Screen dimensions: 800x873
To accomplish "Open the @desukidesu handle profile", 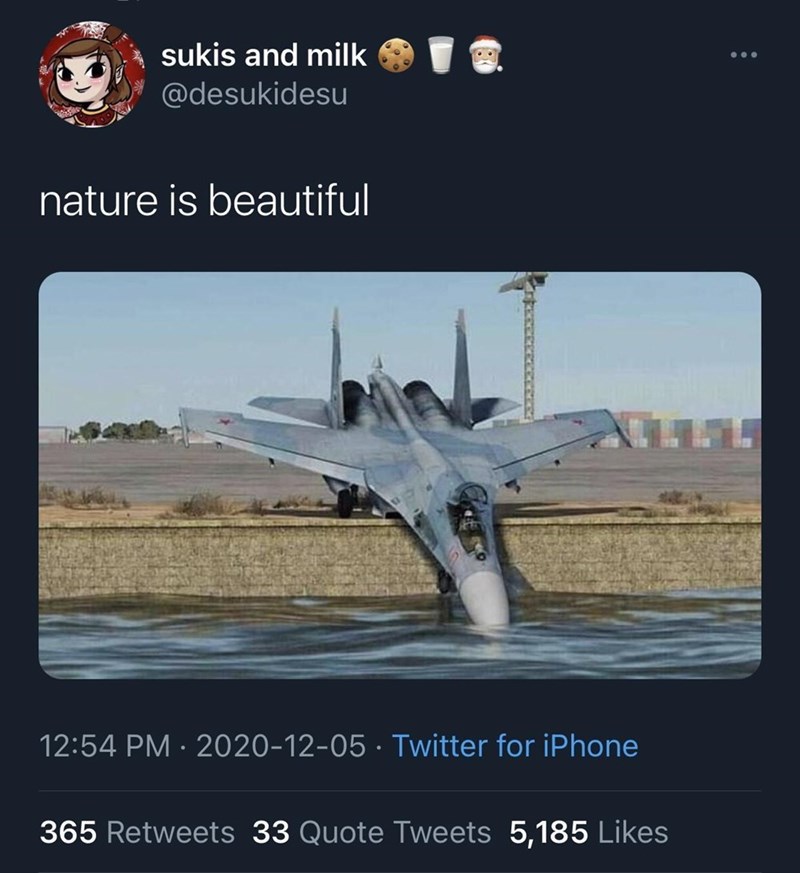I will point(254,98).
